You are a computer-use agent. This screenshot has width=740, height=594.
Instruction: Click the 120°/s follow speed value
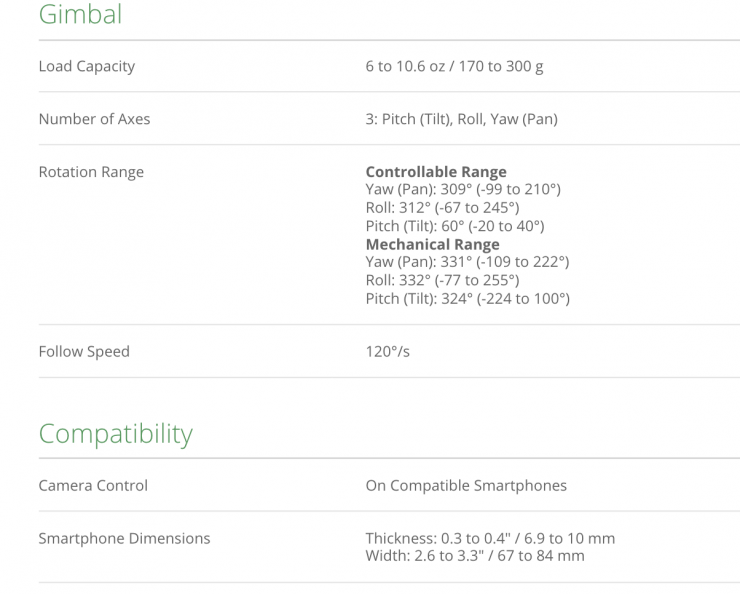click(x=388, y=352)
